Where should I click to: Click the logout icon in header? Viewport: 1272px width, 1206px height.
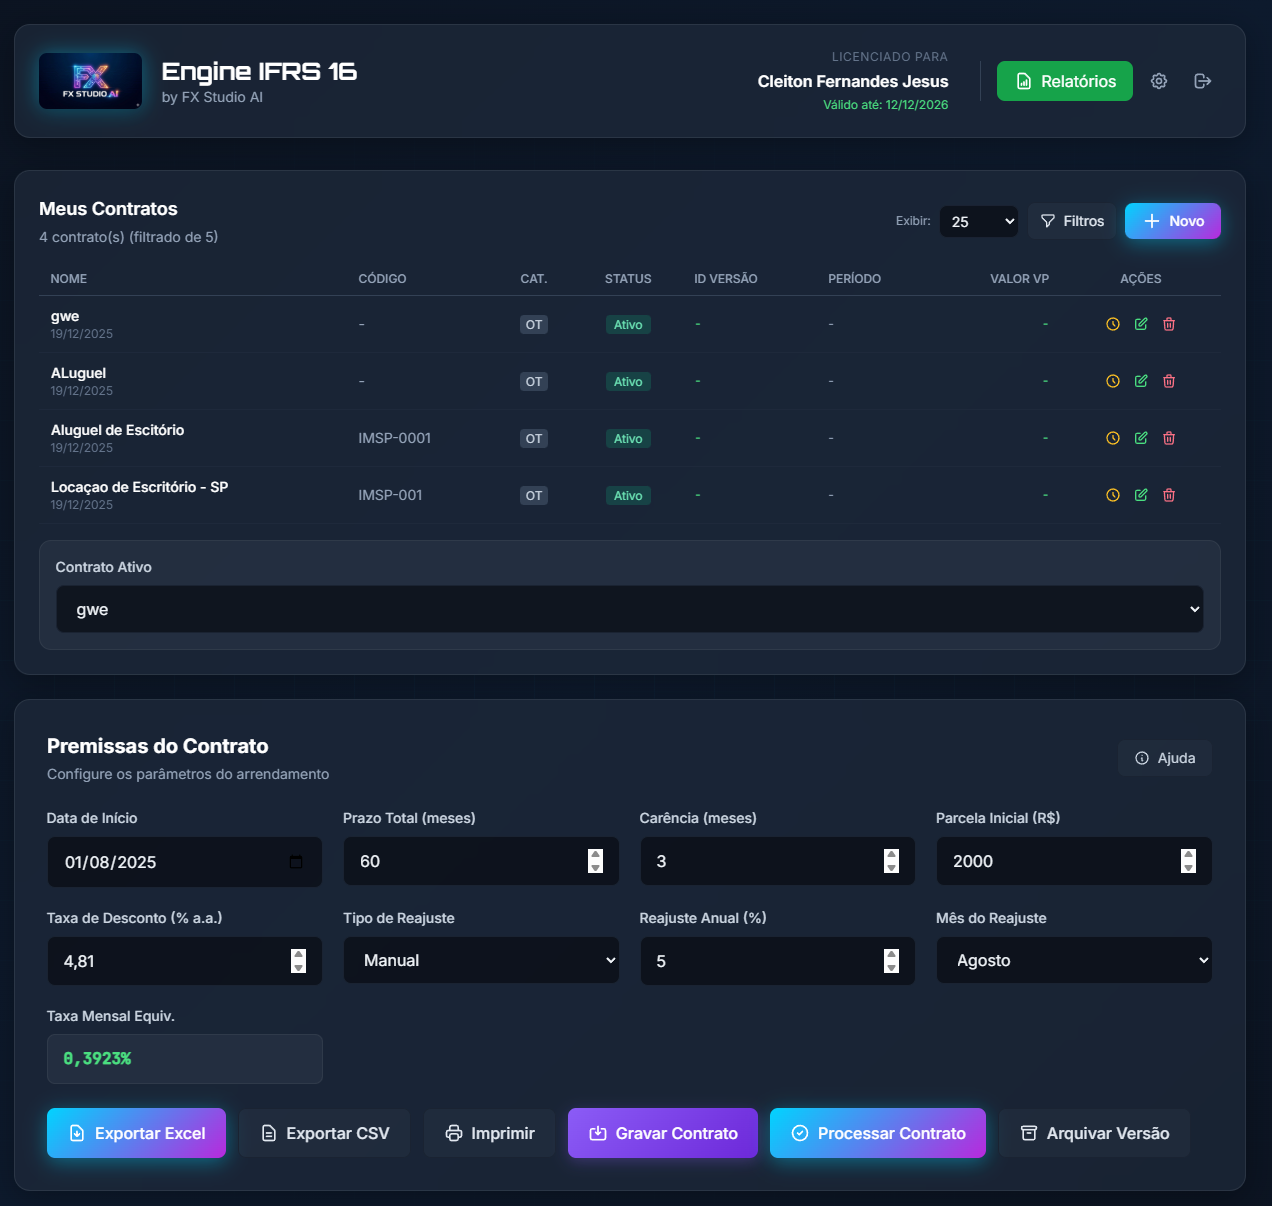pyautogui.click(x=1203, y=81)
